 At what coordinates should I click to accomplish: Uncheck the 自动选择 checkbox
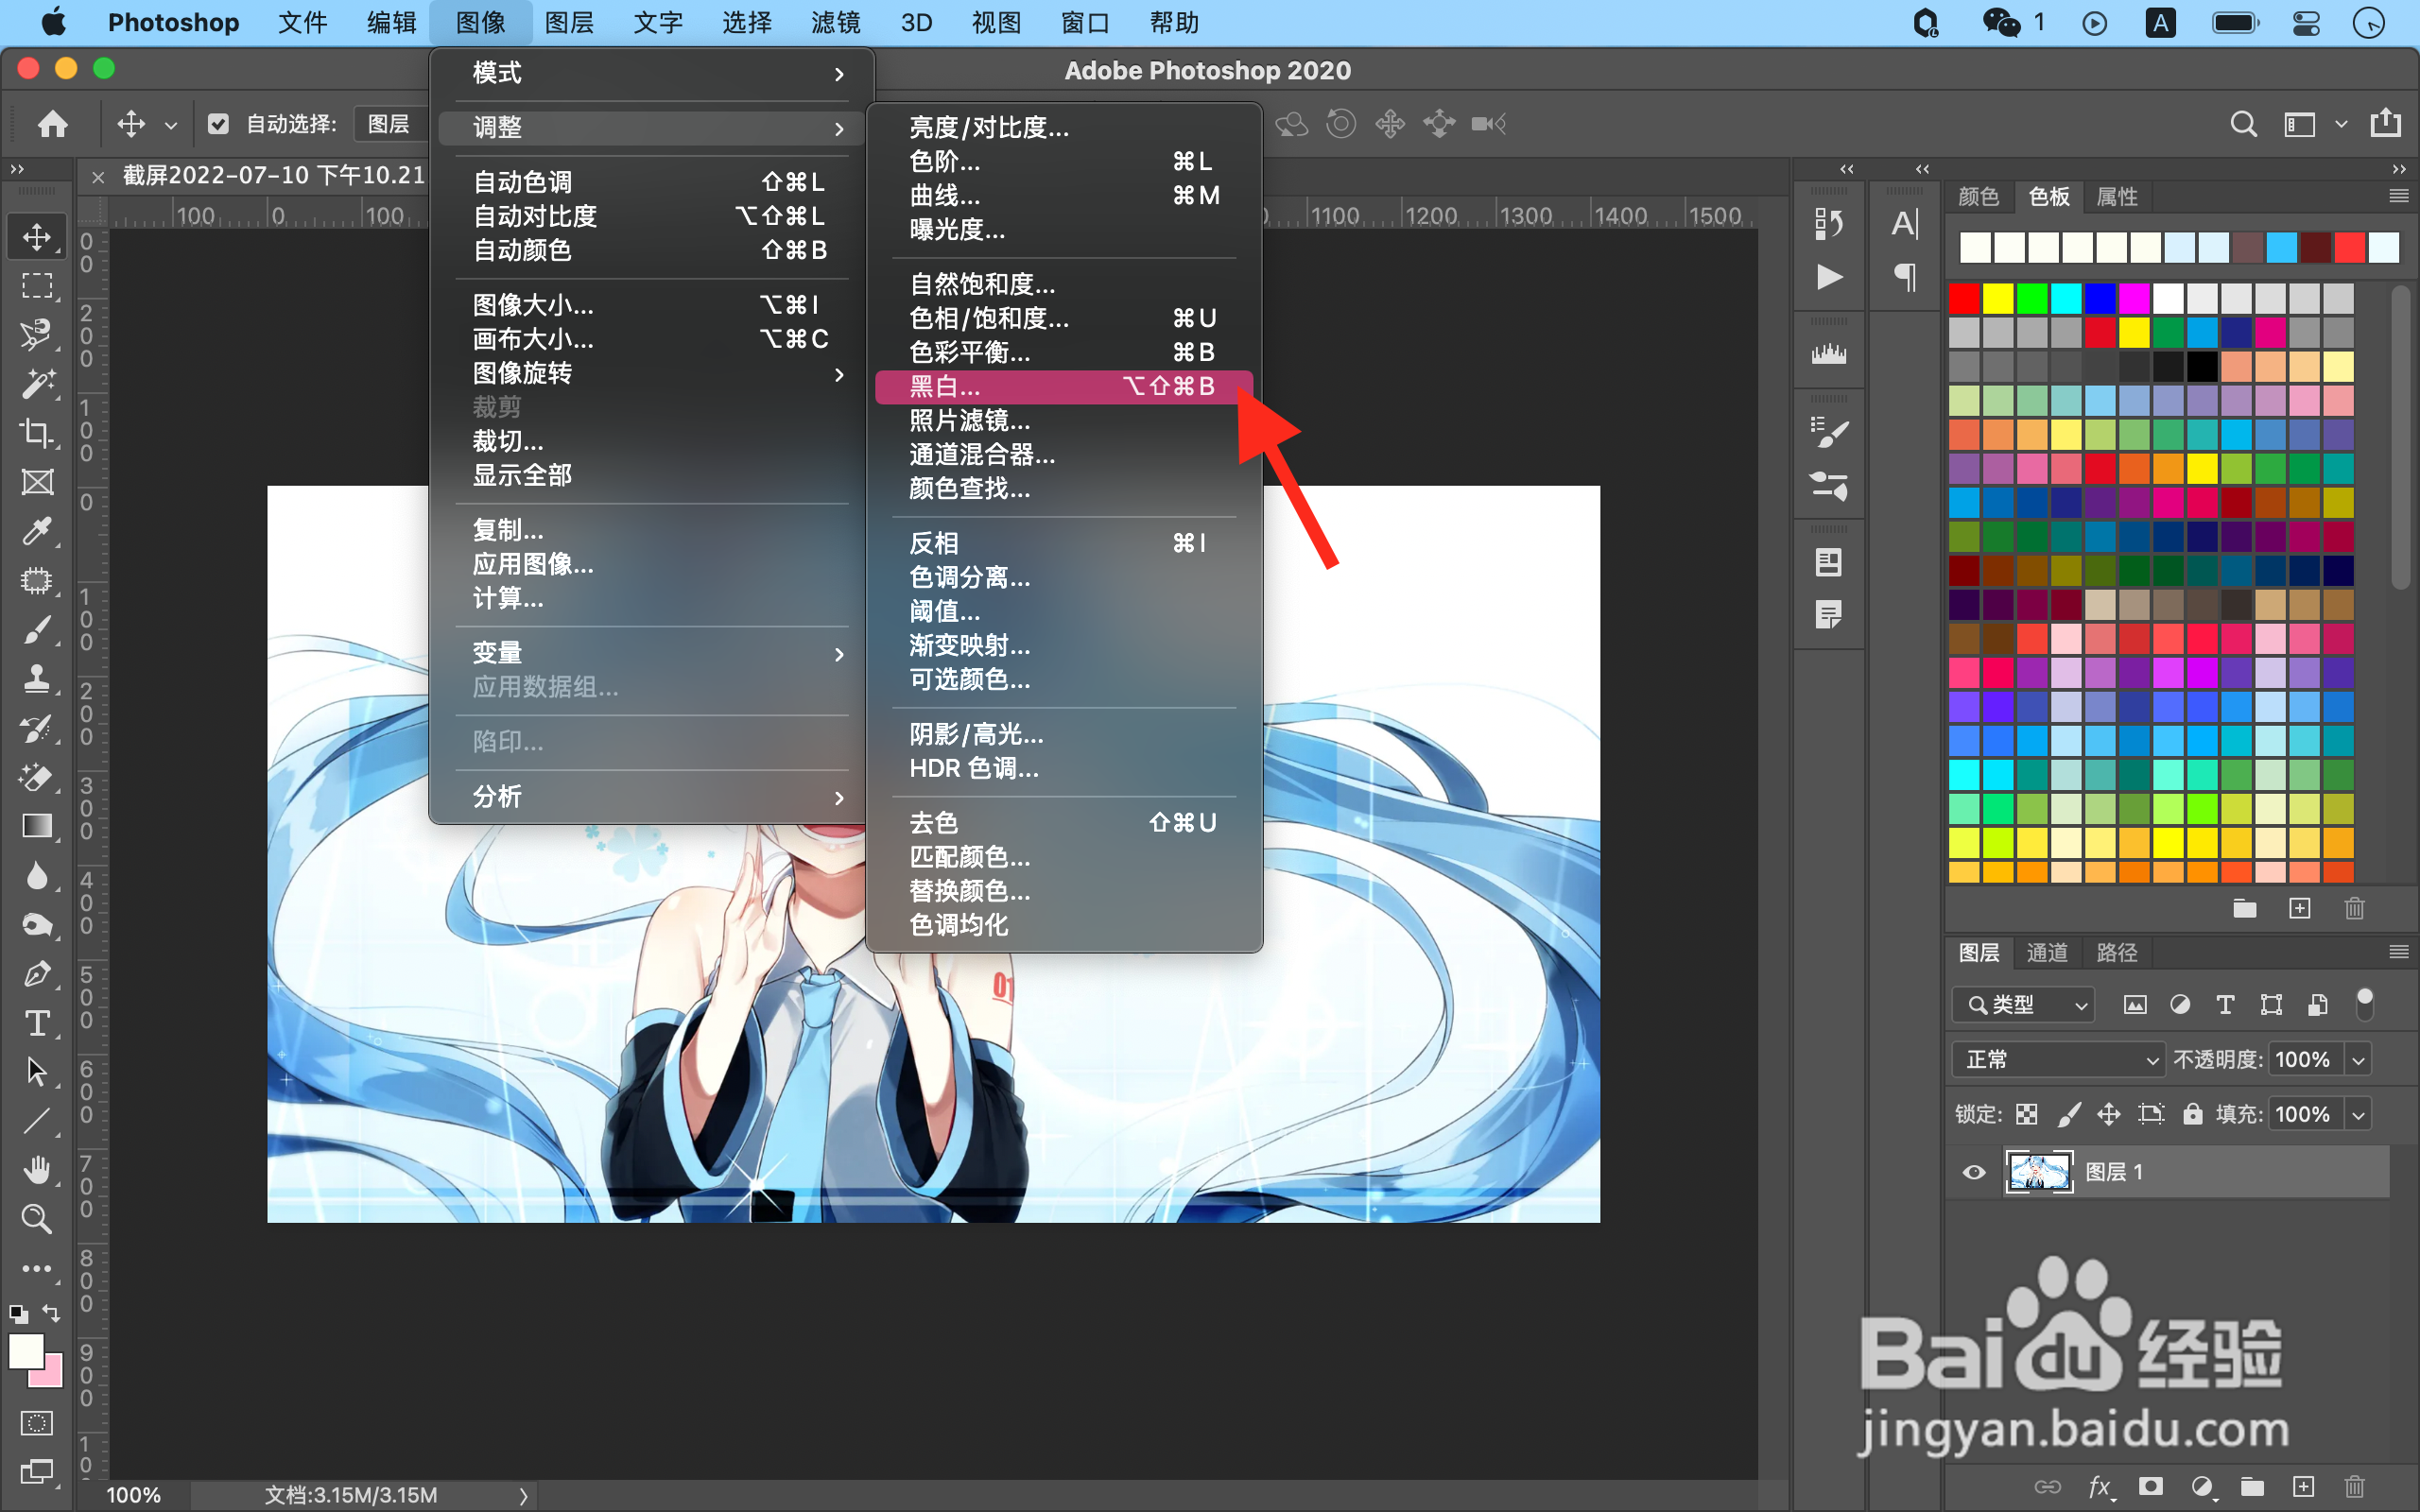pos(218,124)
